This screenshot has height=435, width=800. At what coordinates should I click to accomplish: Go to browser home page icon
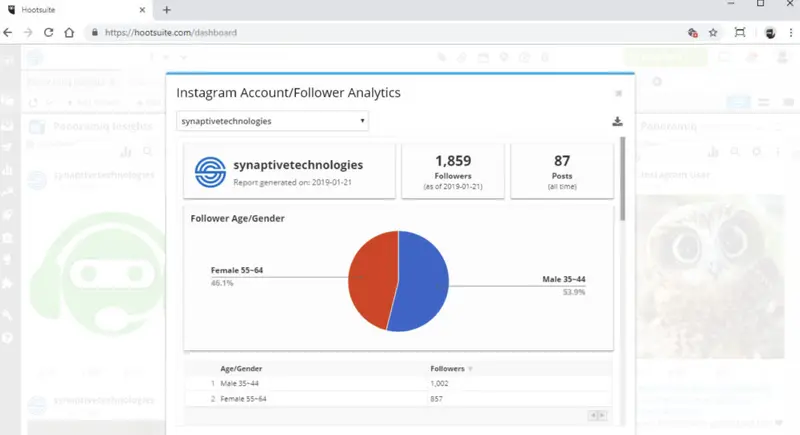tap(69, 32)
